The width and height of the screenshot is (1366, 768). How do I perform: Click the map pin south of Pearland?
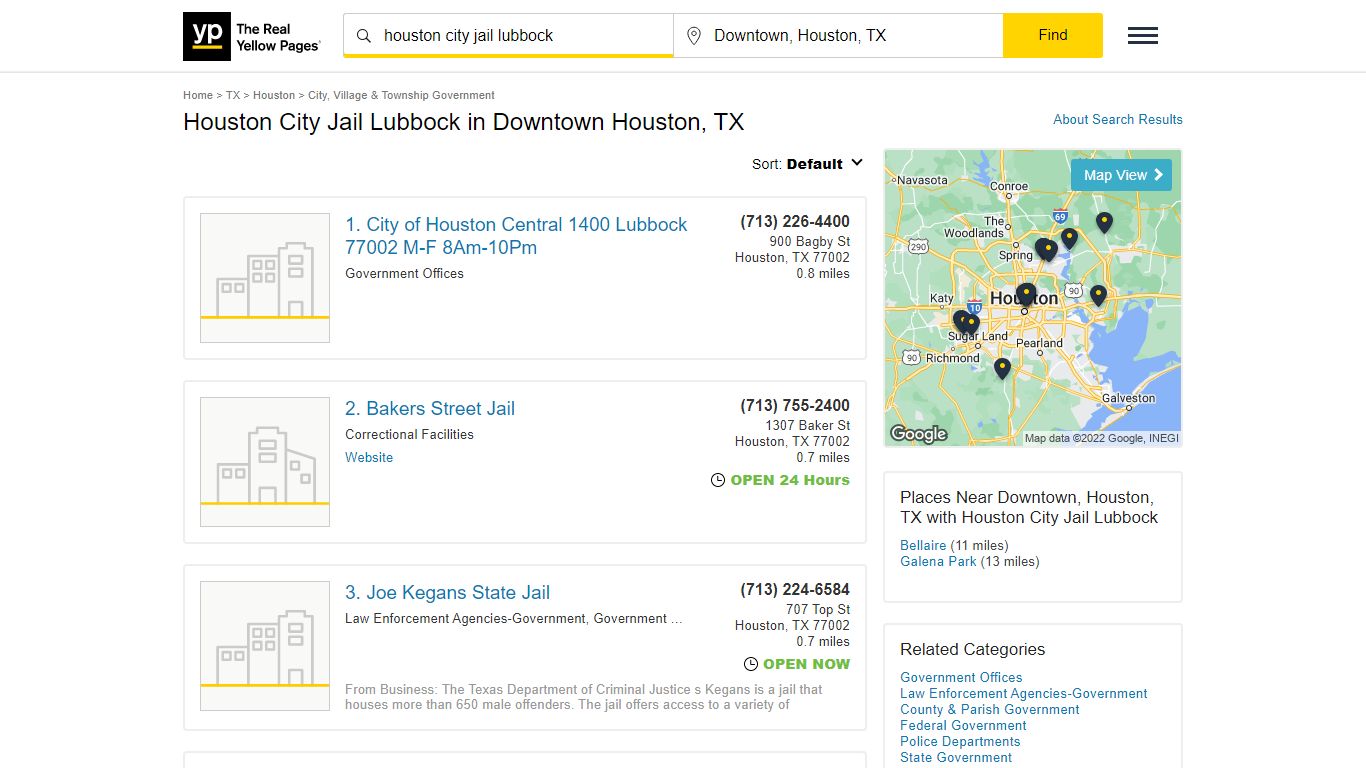coord(1002,369)
